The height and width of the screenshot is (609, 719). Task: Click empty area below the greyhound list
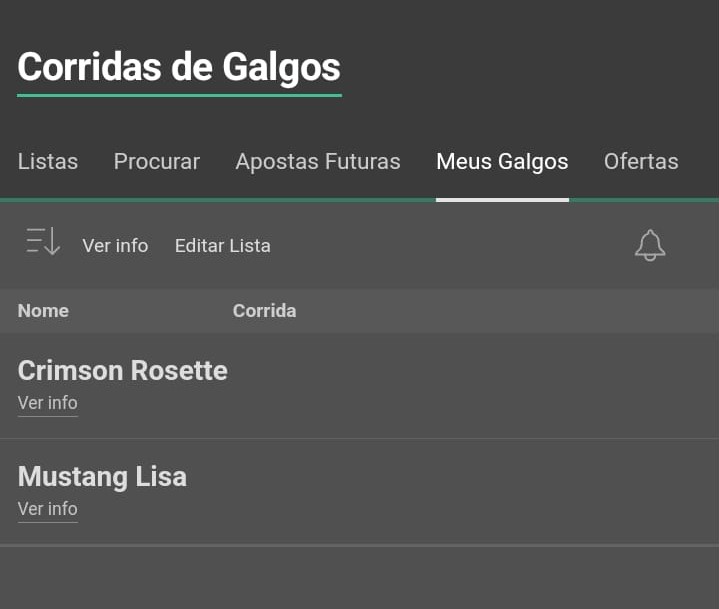360,578
